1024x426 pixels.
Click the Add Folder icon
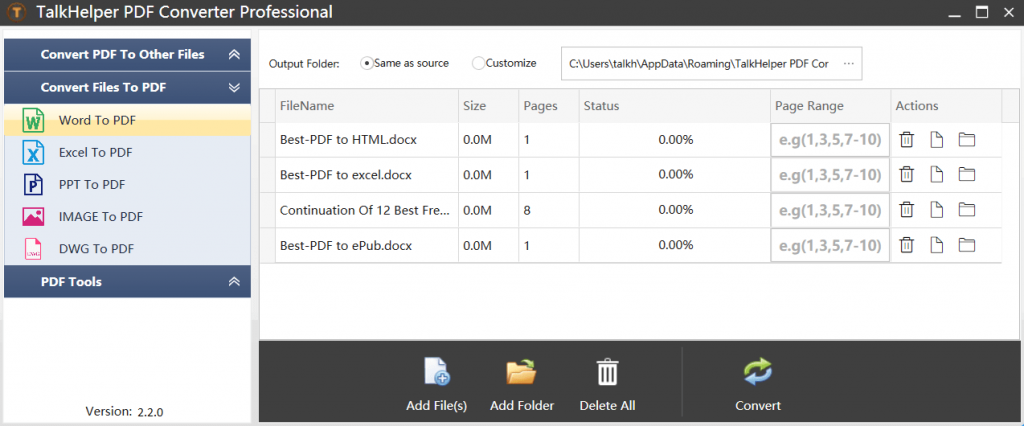click(x=521, y=371)
